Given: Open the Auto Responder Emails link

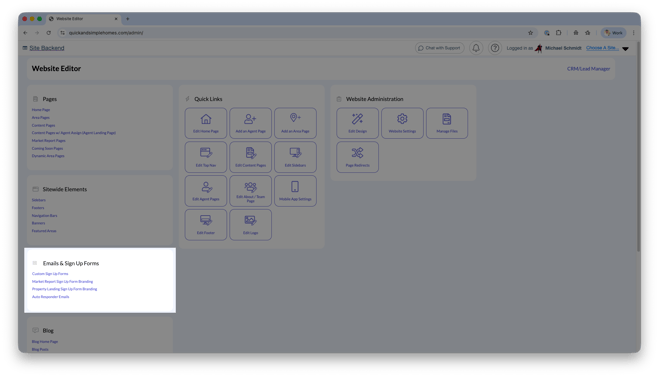Looking at the screenshot, I should (50, 297).
